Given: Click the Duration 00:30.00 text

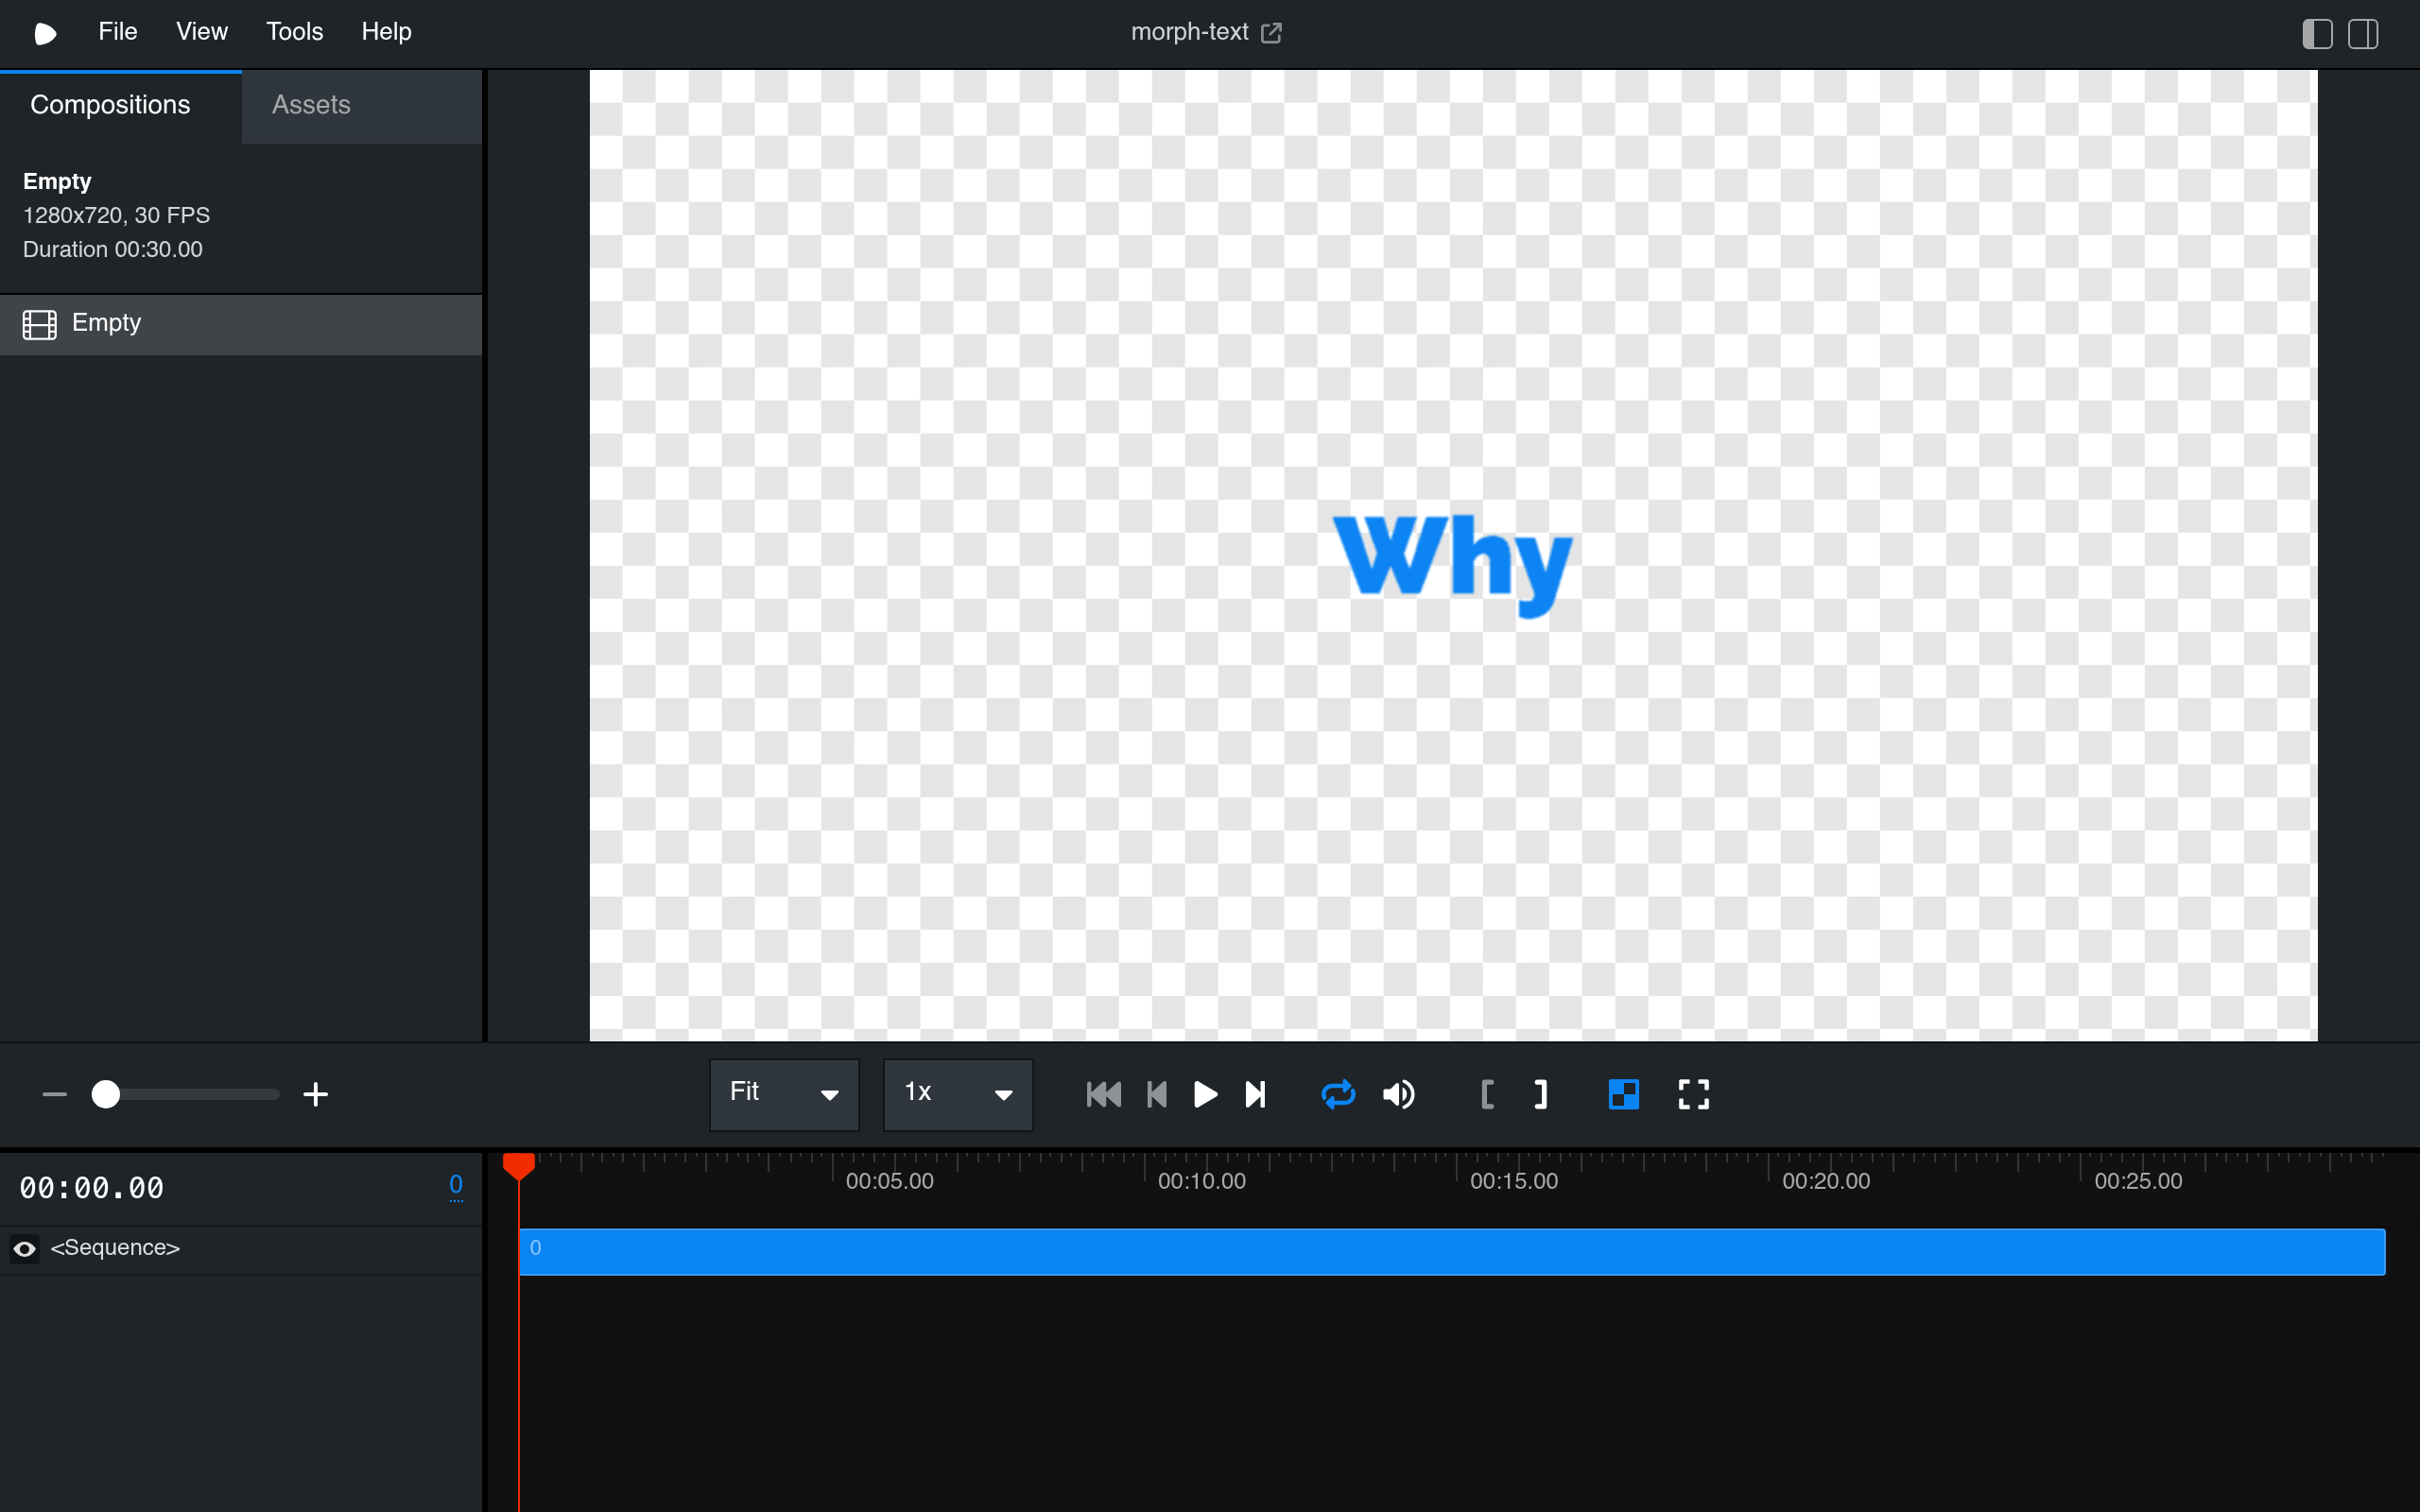Looking at the screenshot, I should pyautogui.click(x=112, y=249).
